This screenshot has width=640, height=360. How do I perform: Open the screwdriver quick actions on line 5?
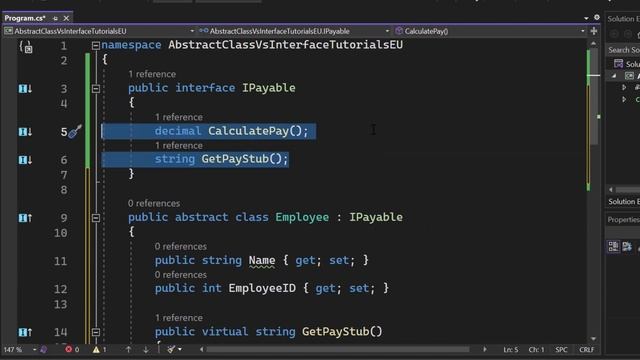pyautogui.click(x=75, y=131)
